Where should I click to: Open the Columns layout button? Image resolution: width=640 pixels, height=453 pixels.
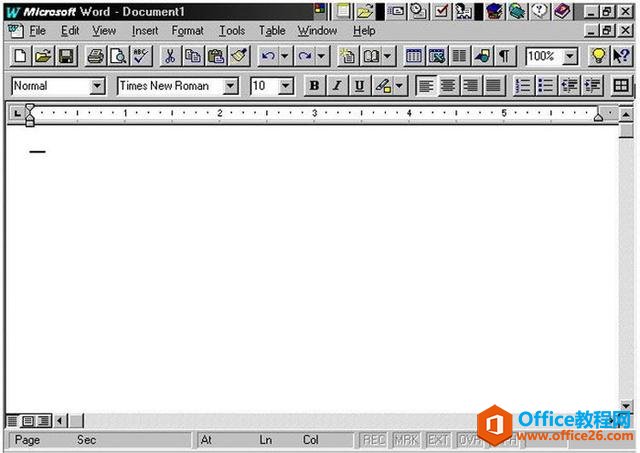pos(460,56)
